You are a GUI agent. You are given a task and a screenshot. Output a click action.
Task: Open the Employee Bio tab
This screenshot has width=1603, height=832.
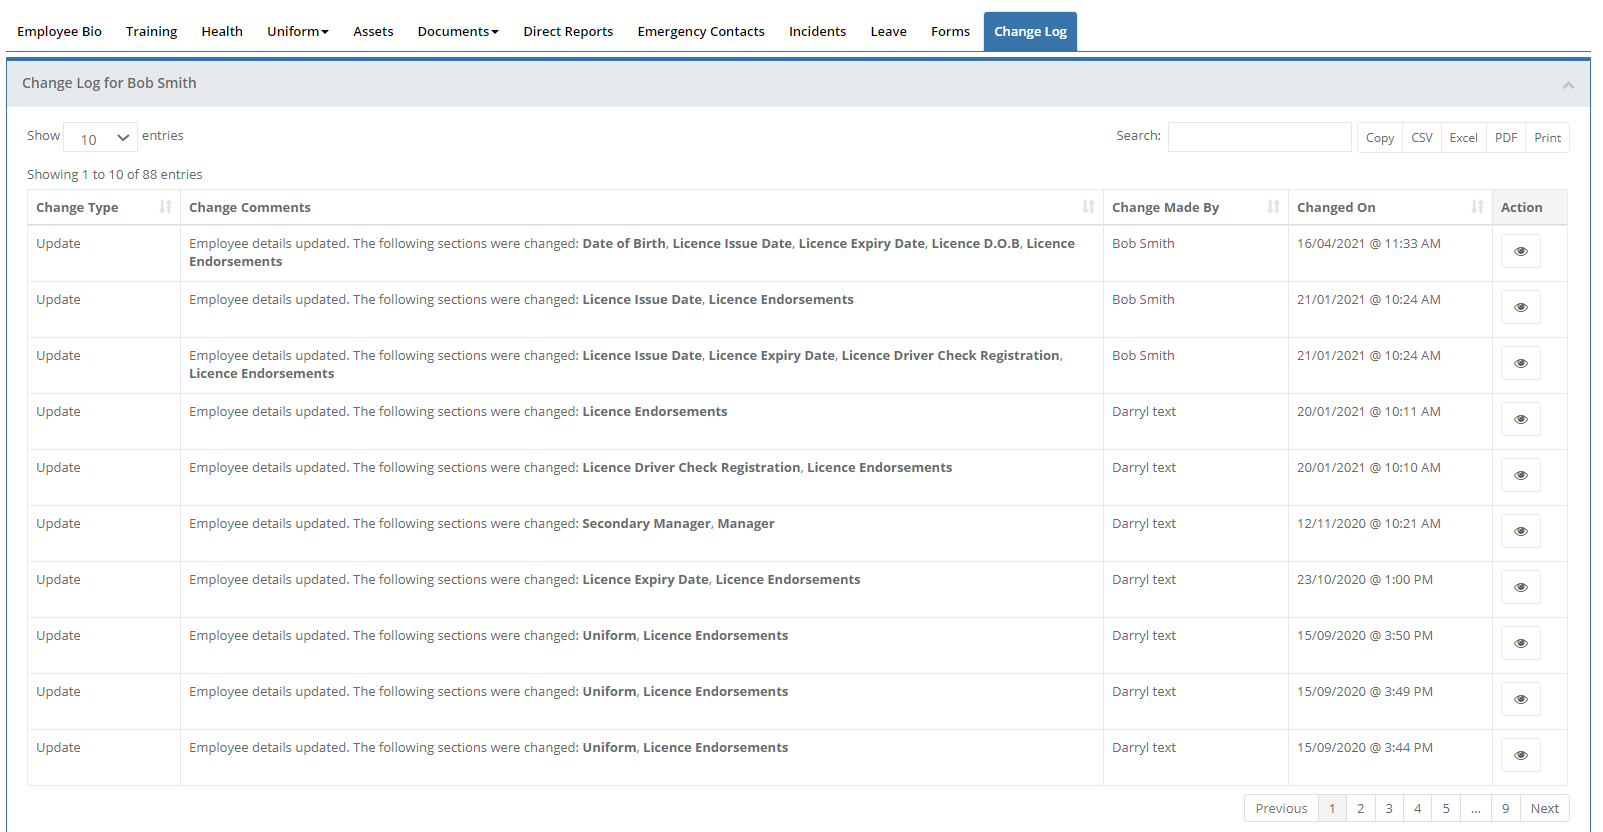pos(59,32)
